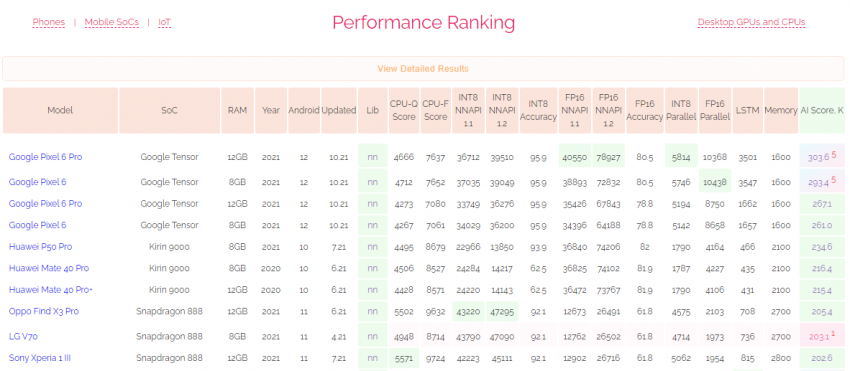The width and height of the screenshot is (850, 371).
Task: Select the LG V70 model link
Action: pos(23,337)
